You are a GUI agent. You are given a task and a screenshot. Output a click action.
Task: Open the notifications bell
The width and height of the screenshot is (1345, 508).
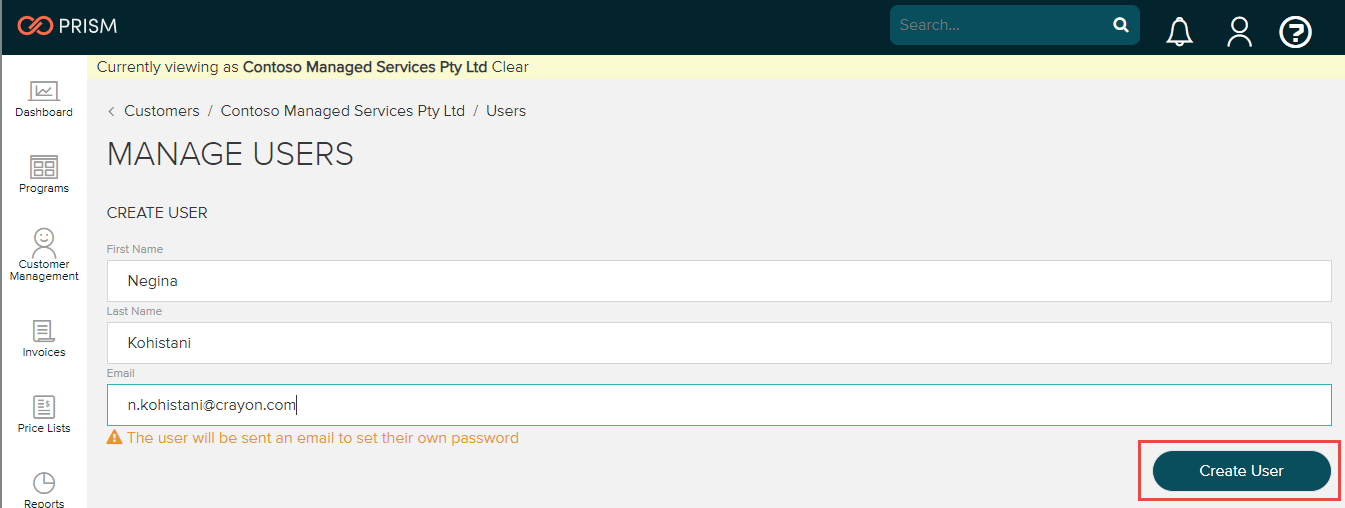pos(1180,32)
